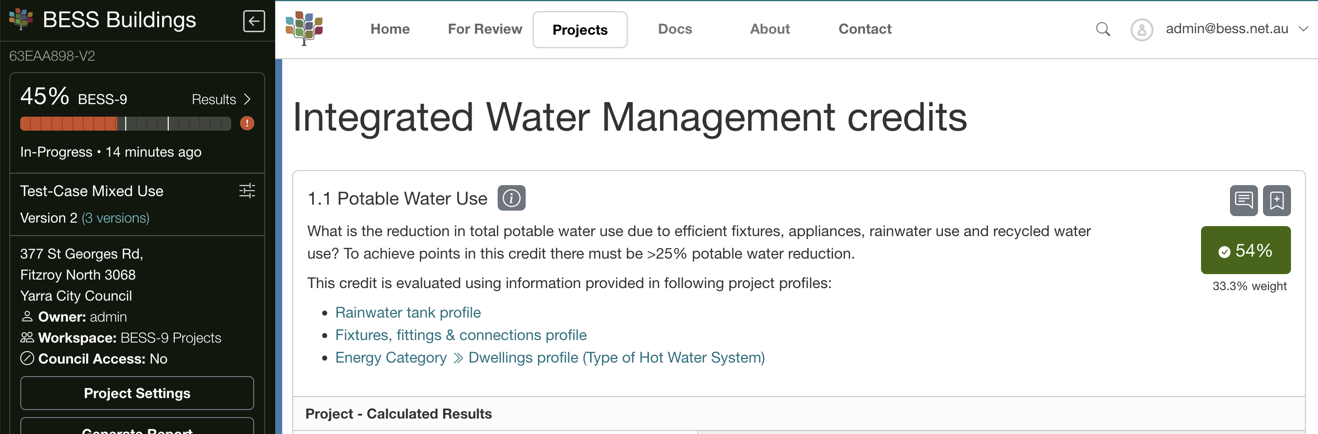Screen dimensions: 1318x434
Task: Switch to the For Review tab
Action: (484, 29)
